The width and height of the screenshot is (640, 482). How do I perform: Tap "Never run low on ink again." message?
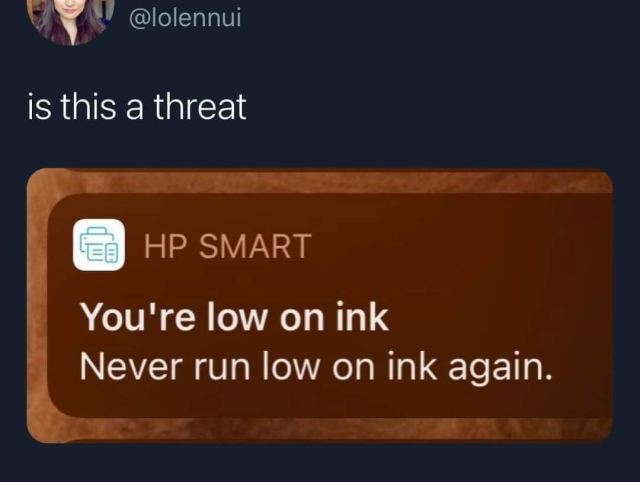click(316, 367)
